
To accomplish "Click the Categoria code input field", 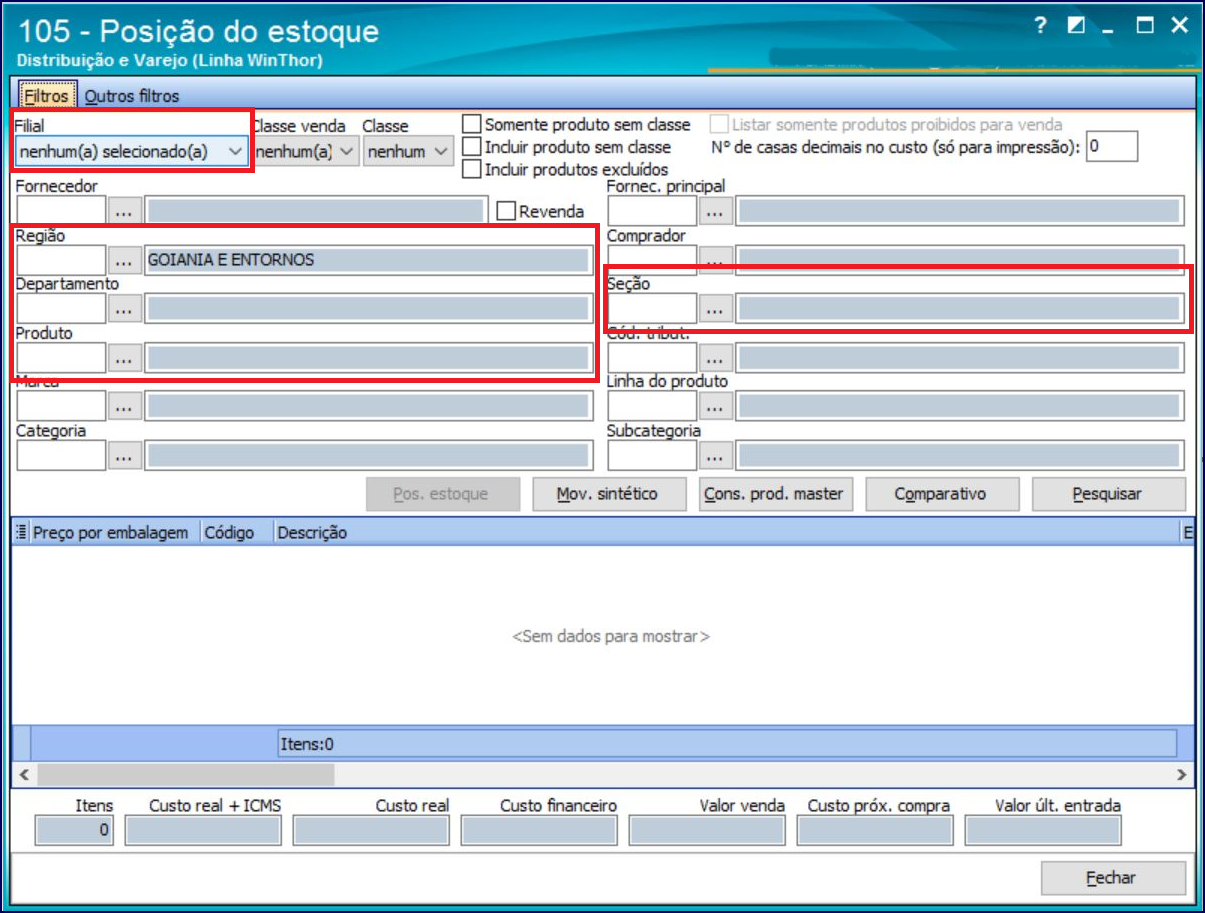I will (61, 456).
